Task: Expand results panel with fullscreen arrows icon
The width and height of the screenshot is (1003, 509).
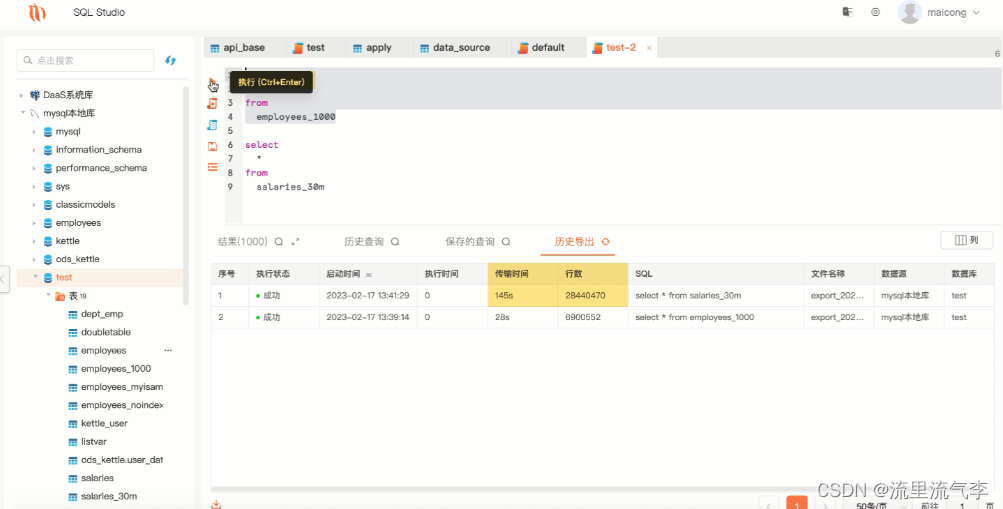Action: (x=295, y=242)
